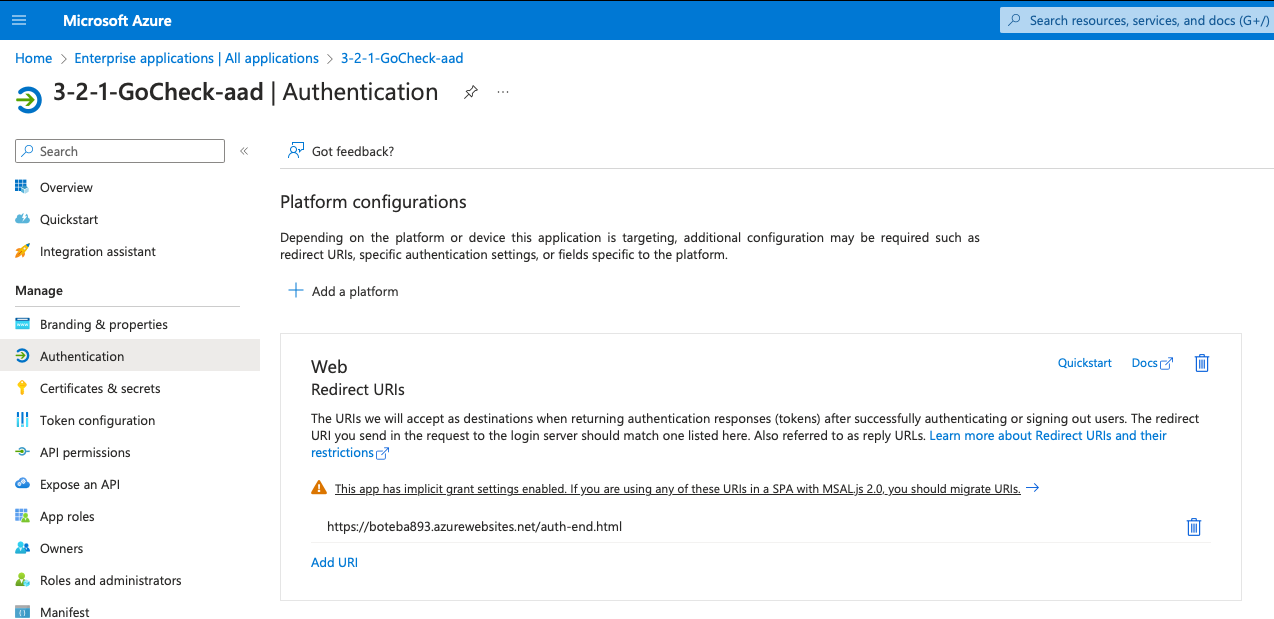Viewport: 1274px width, 619px height.
Task: Click the Overview grid icon
Action: pyautogui.click(x=22, y=187)
